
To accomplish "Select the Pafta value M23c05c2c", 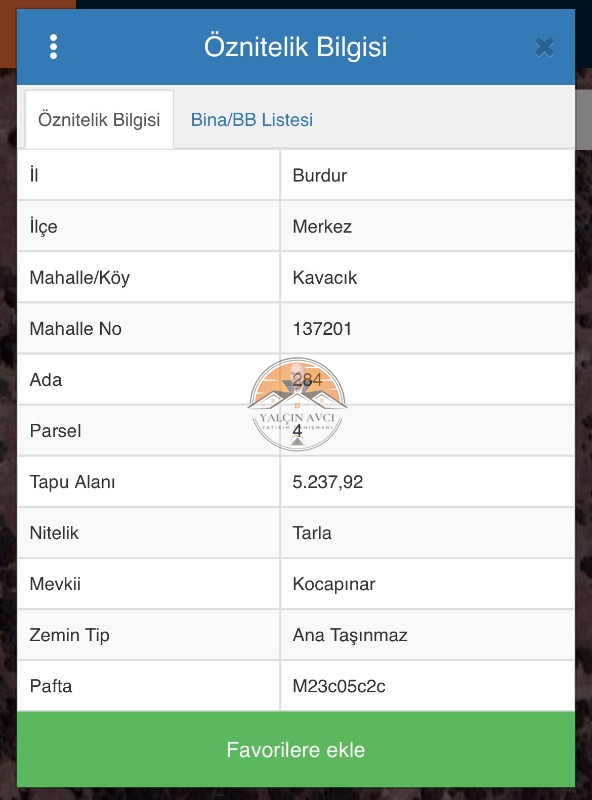I will click(x=339, y=686).
